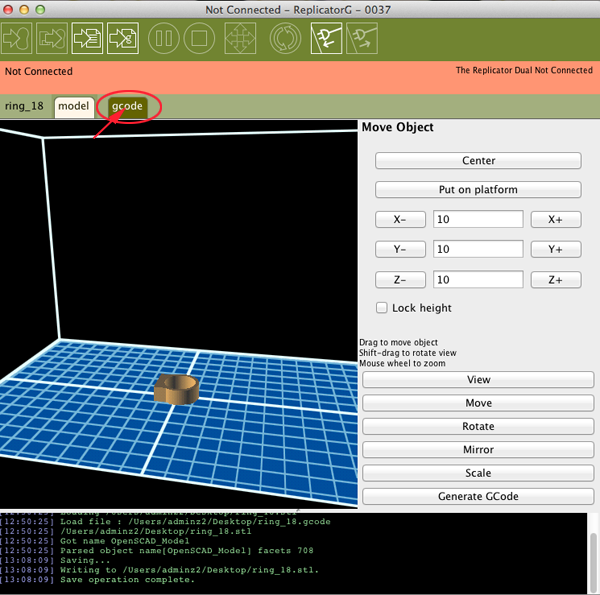This screenshot has width=600, height=595.
Task: Select the Move mode button
Action: tap(478, 403)
